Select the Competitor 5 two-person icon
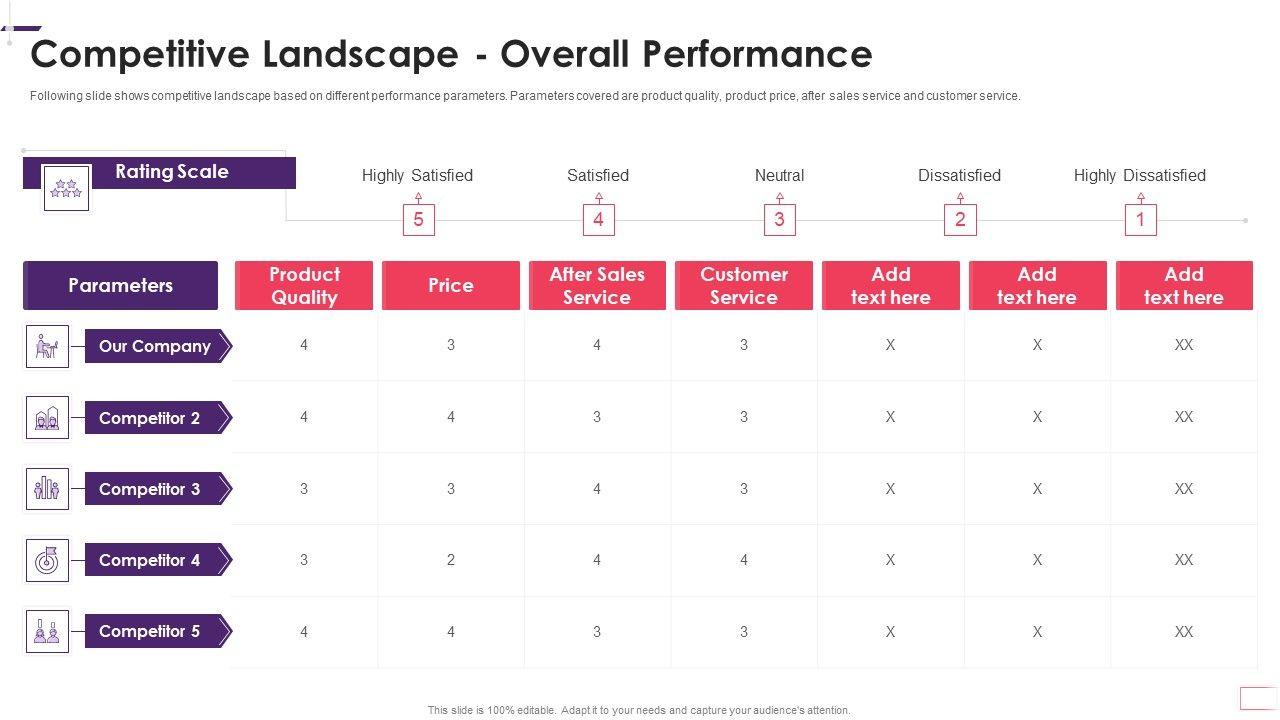 [47, 631]
